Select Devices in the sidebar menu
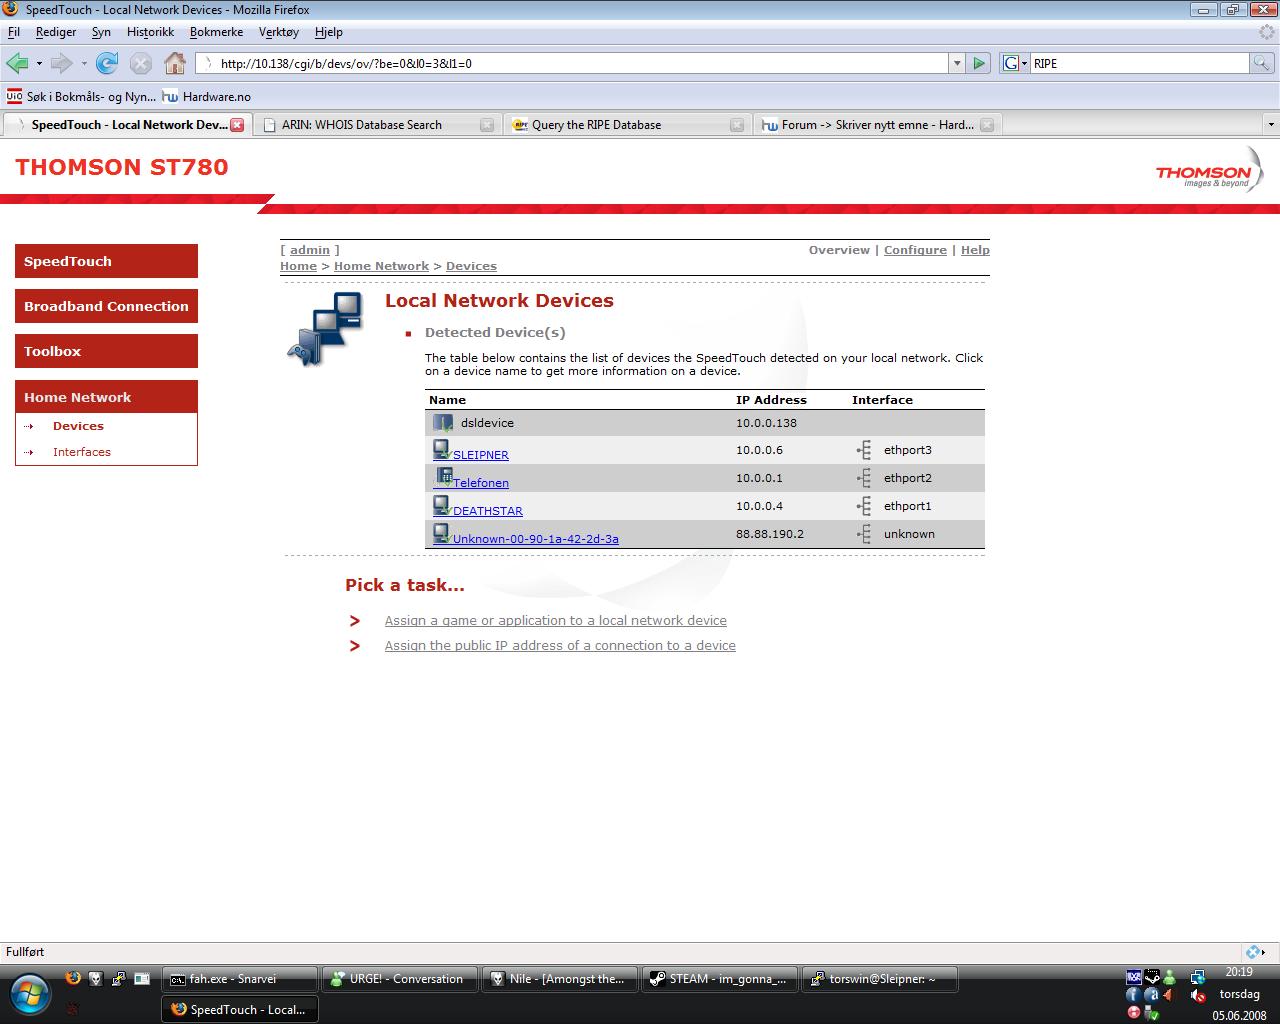The height and width of the screenshot is (1024, 1280). tap(78, 426)
